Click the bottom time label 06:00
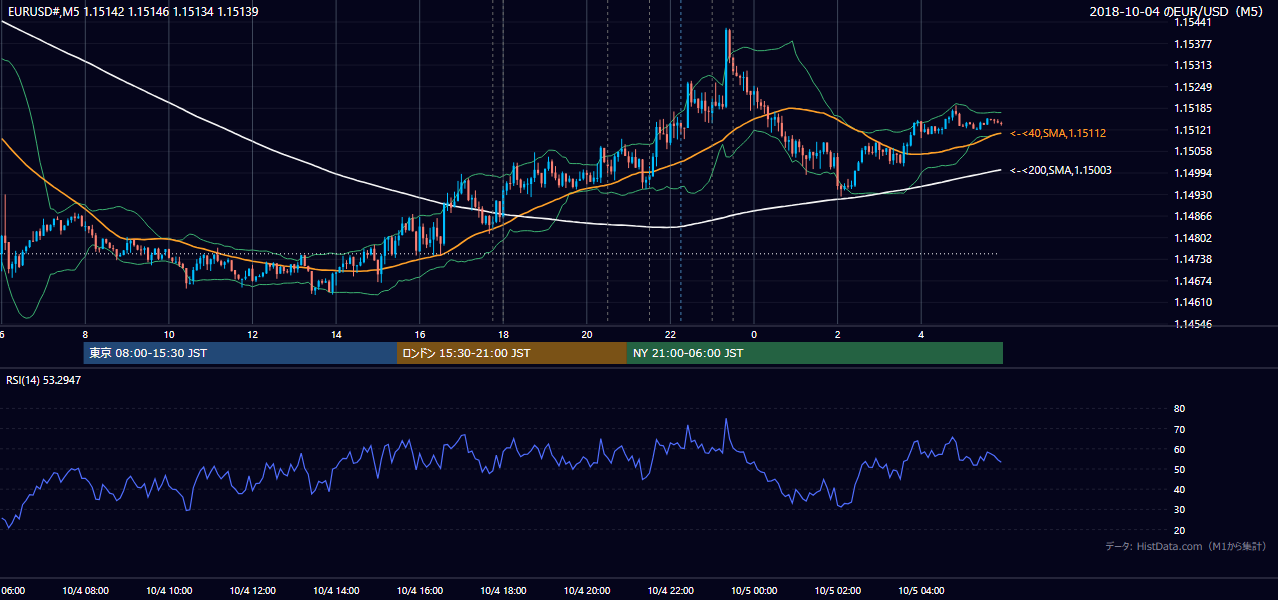 click(x=12, y=591)
